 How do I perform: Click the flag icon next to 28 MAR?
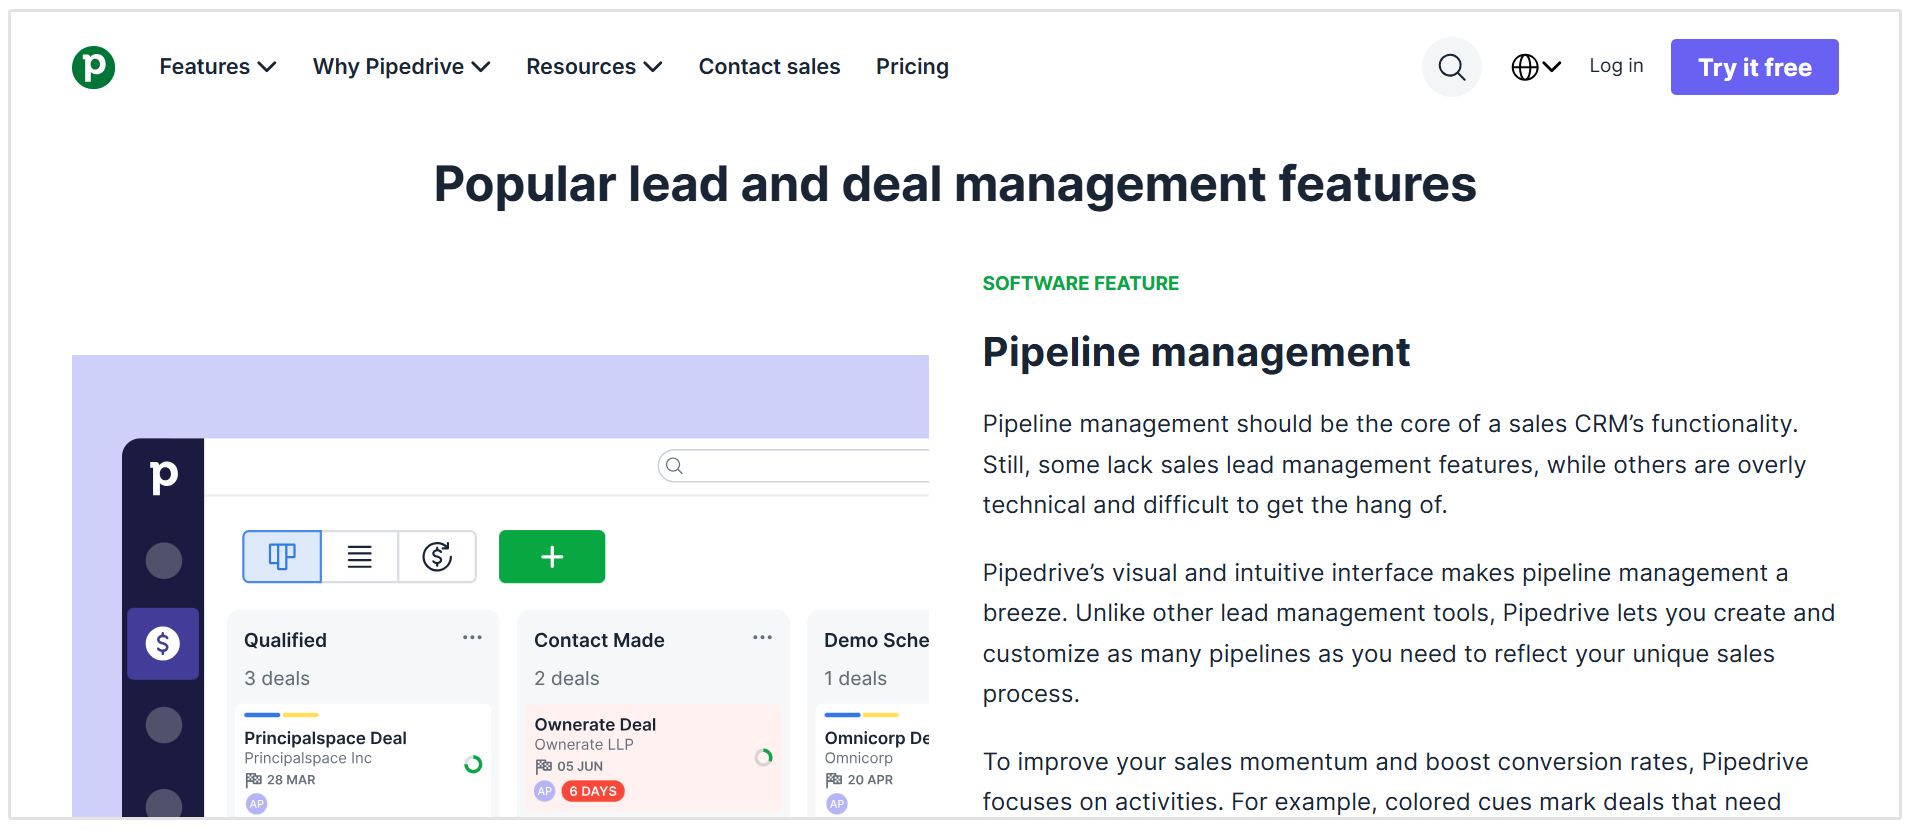(x=254, y=780)
